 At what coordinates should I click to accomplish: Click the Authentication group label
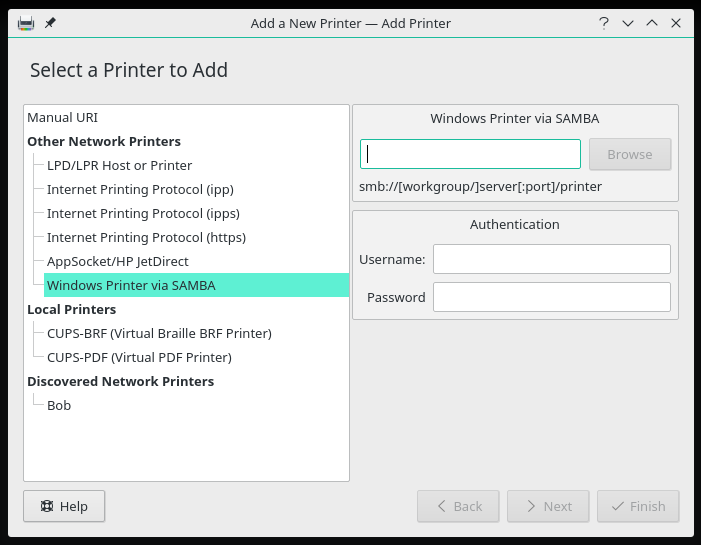(x=515, y=224)
